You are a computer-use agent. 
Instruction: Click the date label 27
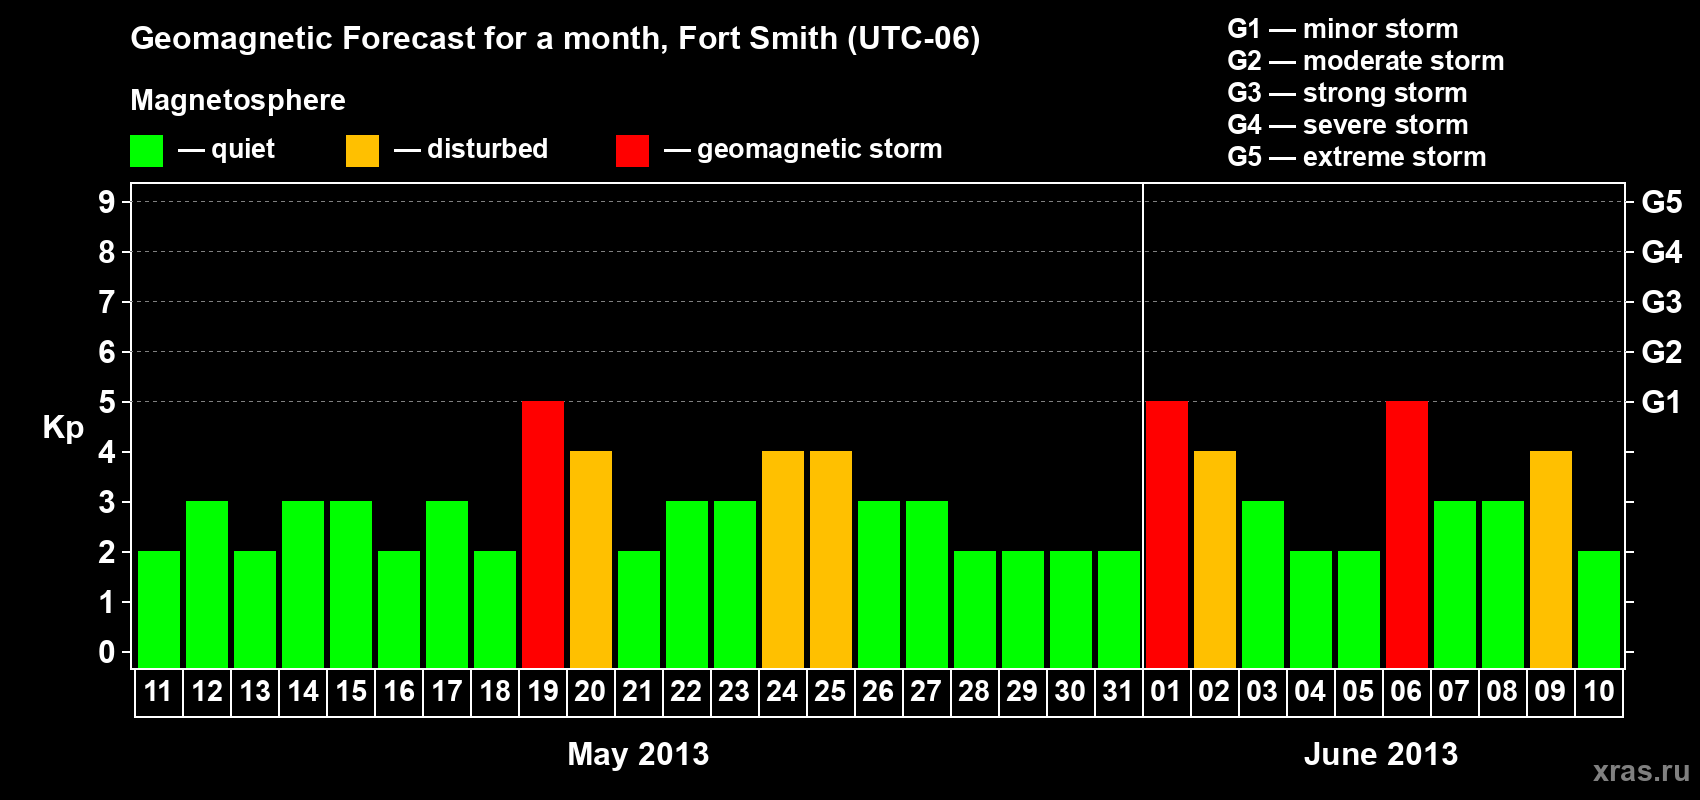(927, 692)
